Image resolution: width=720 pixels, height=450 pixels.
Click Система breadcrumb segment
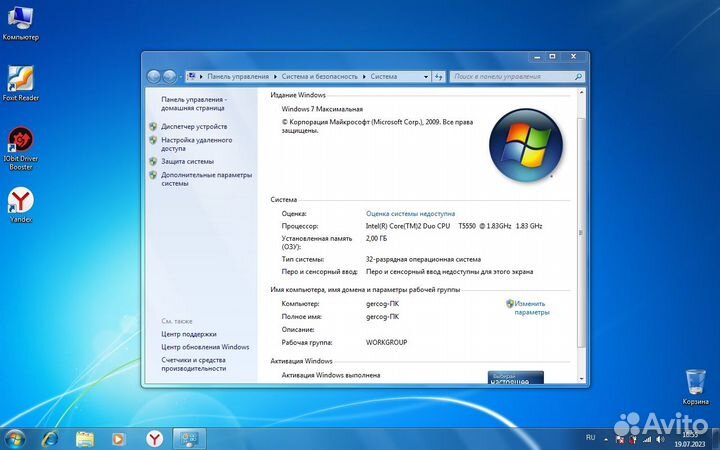pyautogui.click(x=384, y=77)
